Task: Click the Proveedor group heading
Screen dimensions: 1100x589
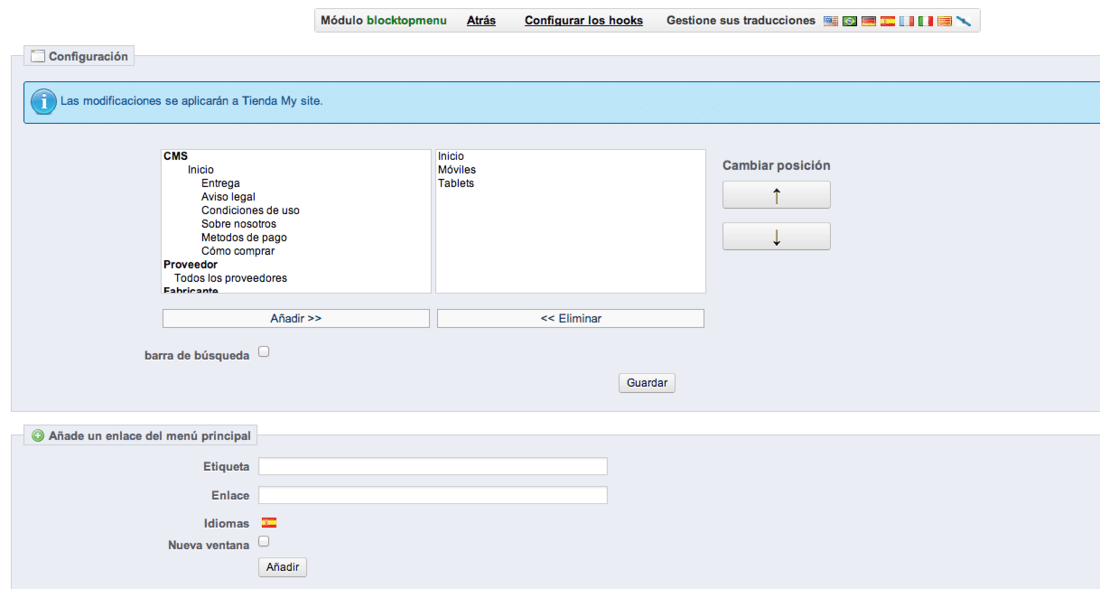Action: [x=190, y=264]
